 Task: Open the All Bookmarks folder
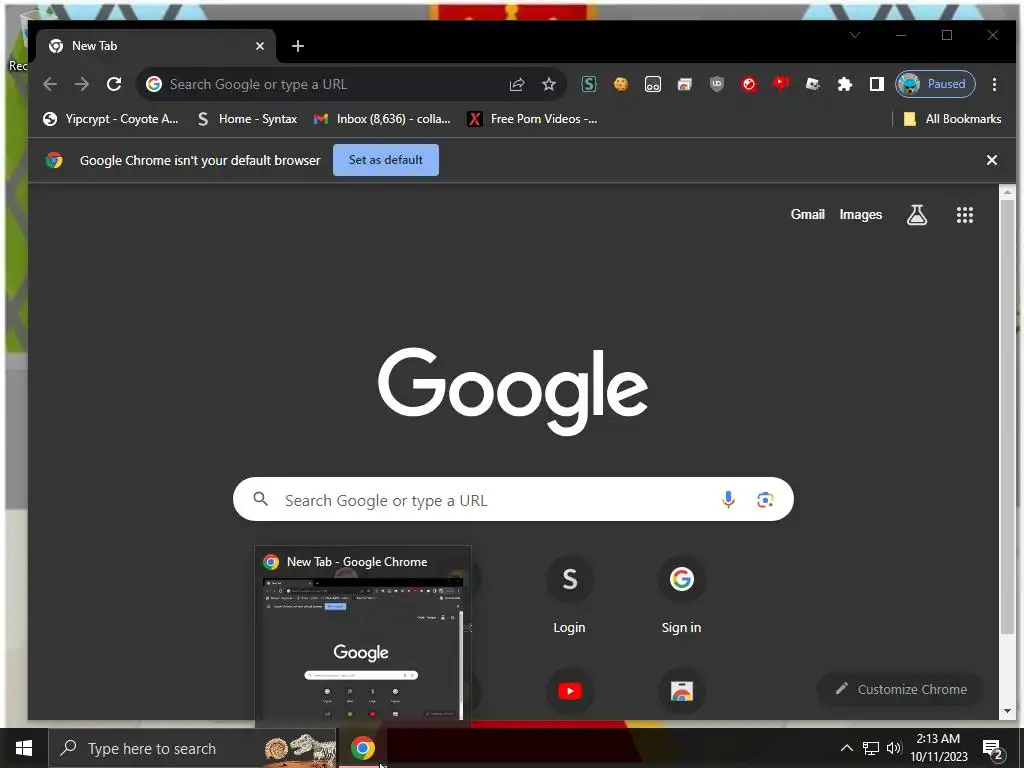coord(952,119)
